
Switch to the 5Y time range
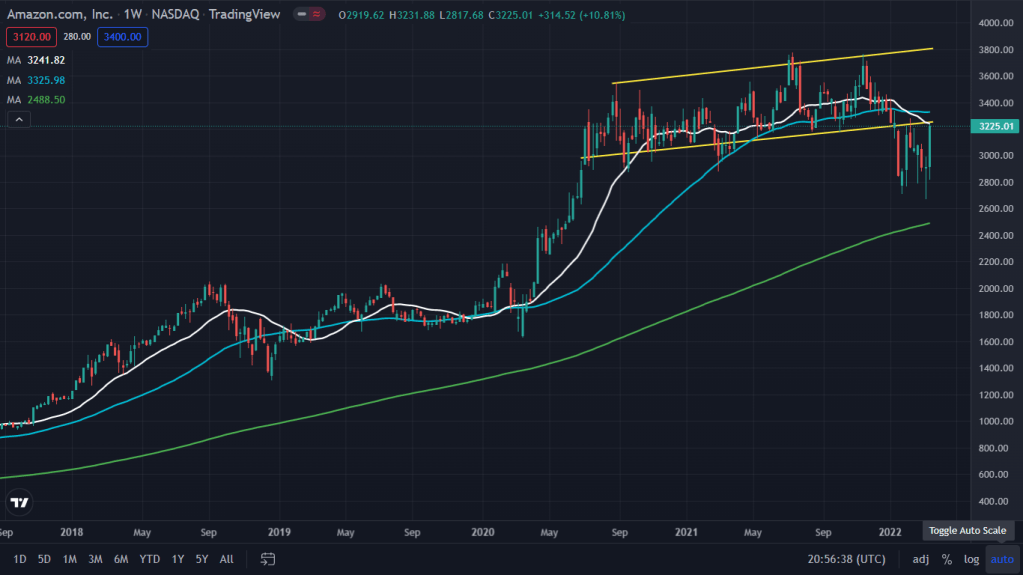click(x=202, y=559)
